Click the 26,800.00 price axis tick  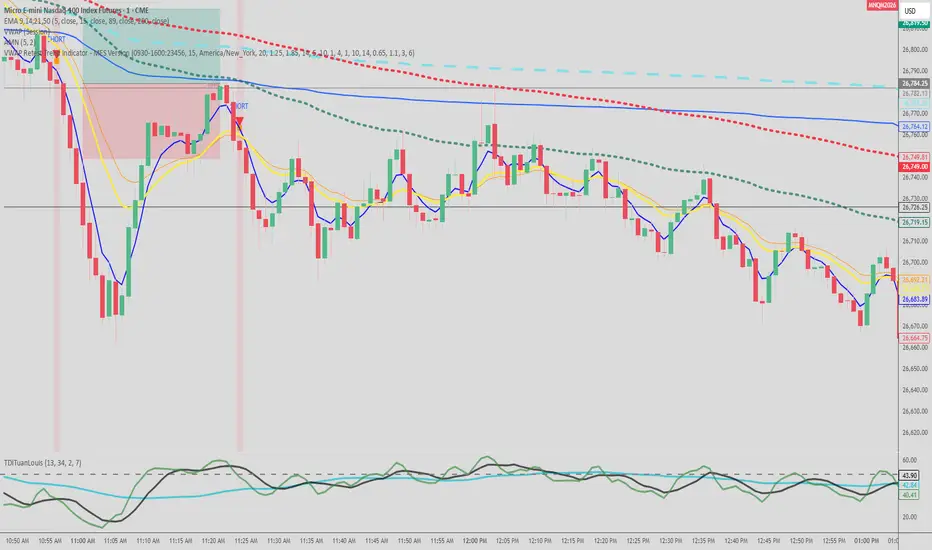coord(915,49)
